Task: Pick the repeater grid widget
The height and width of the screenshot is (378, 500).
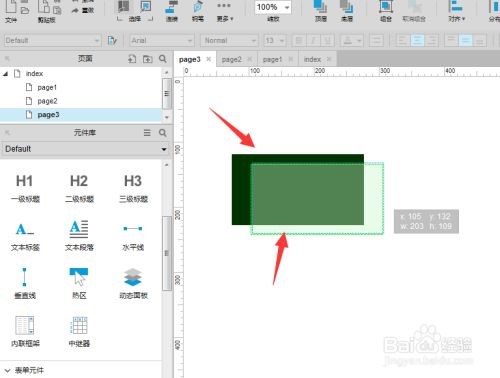Action: tap(79, 332)
